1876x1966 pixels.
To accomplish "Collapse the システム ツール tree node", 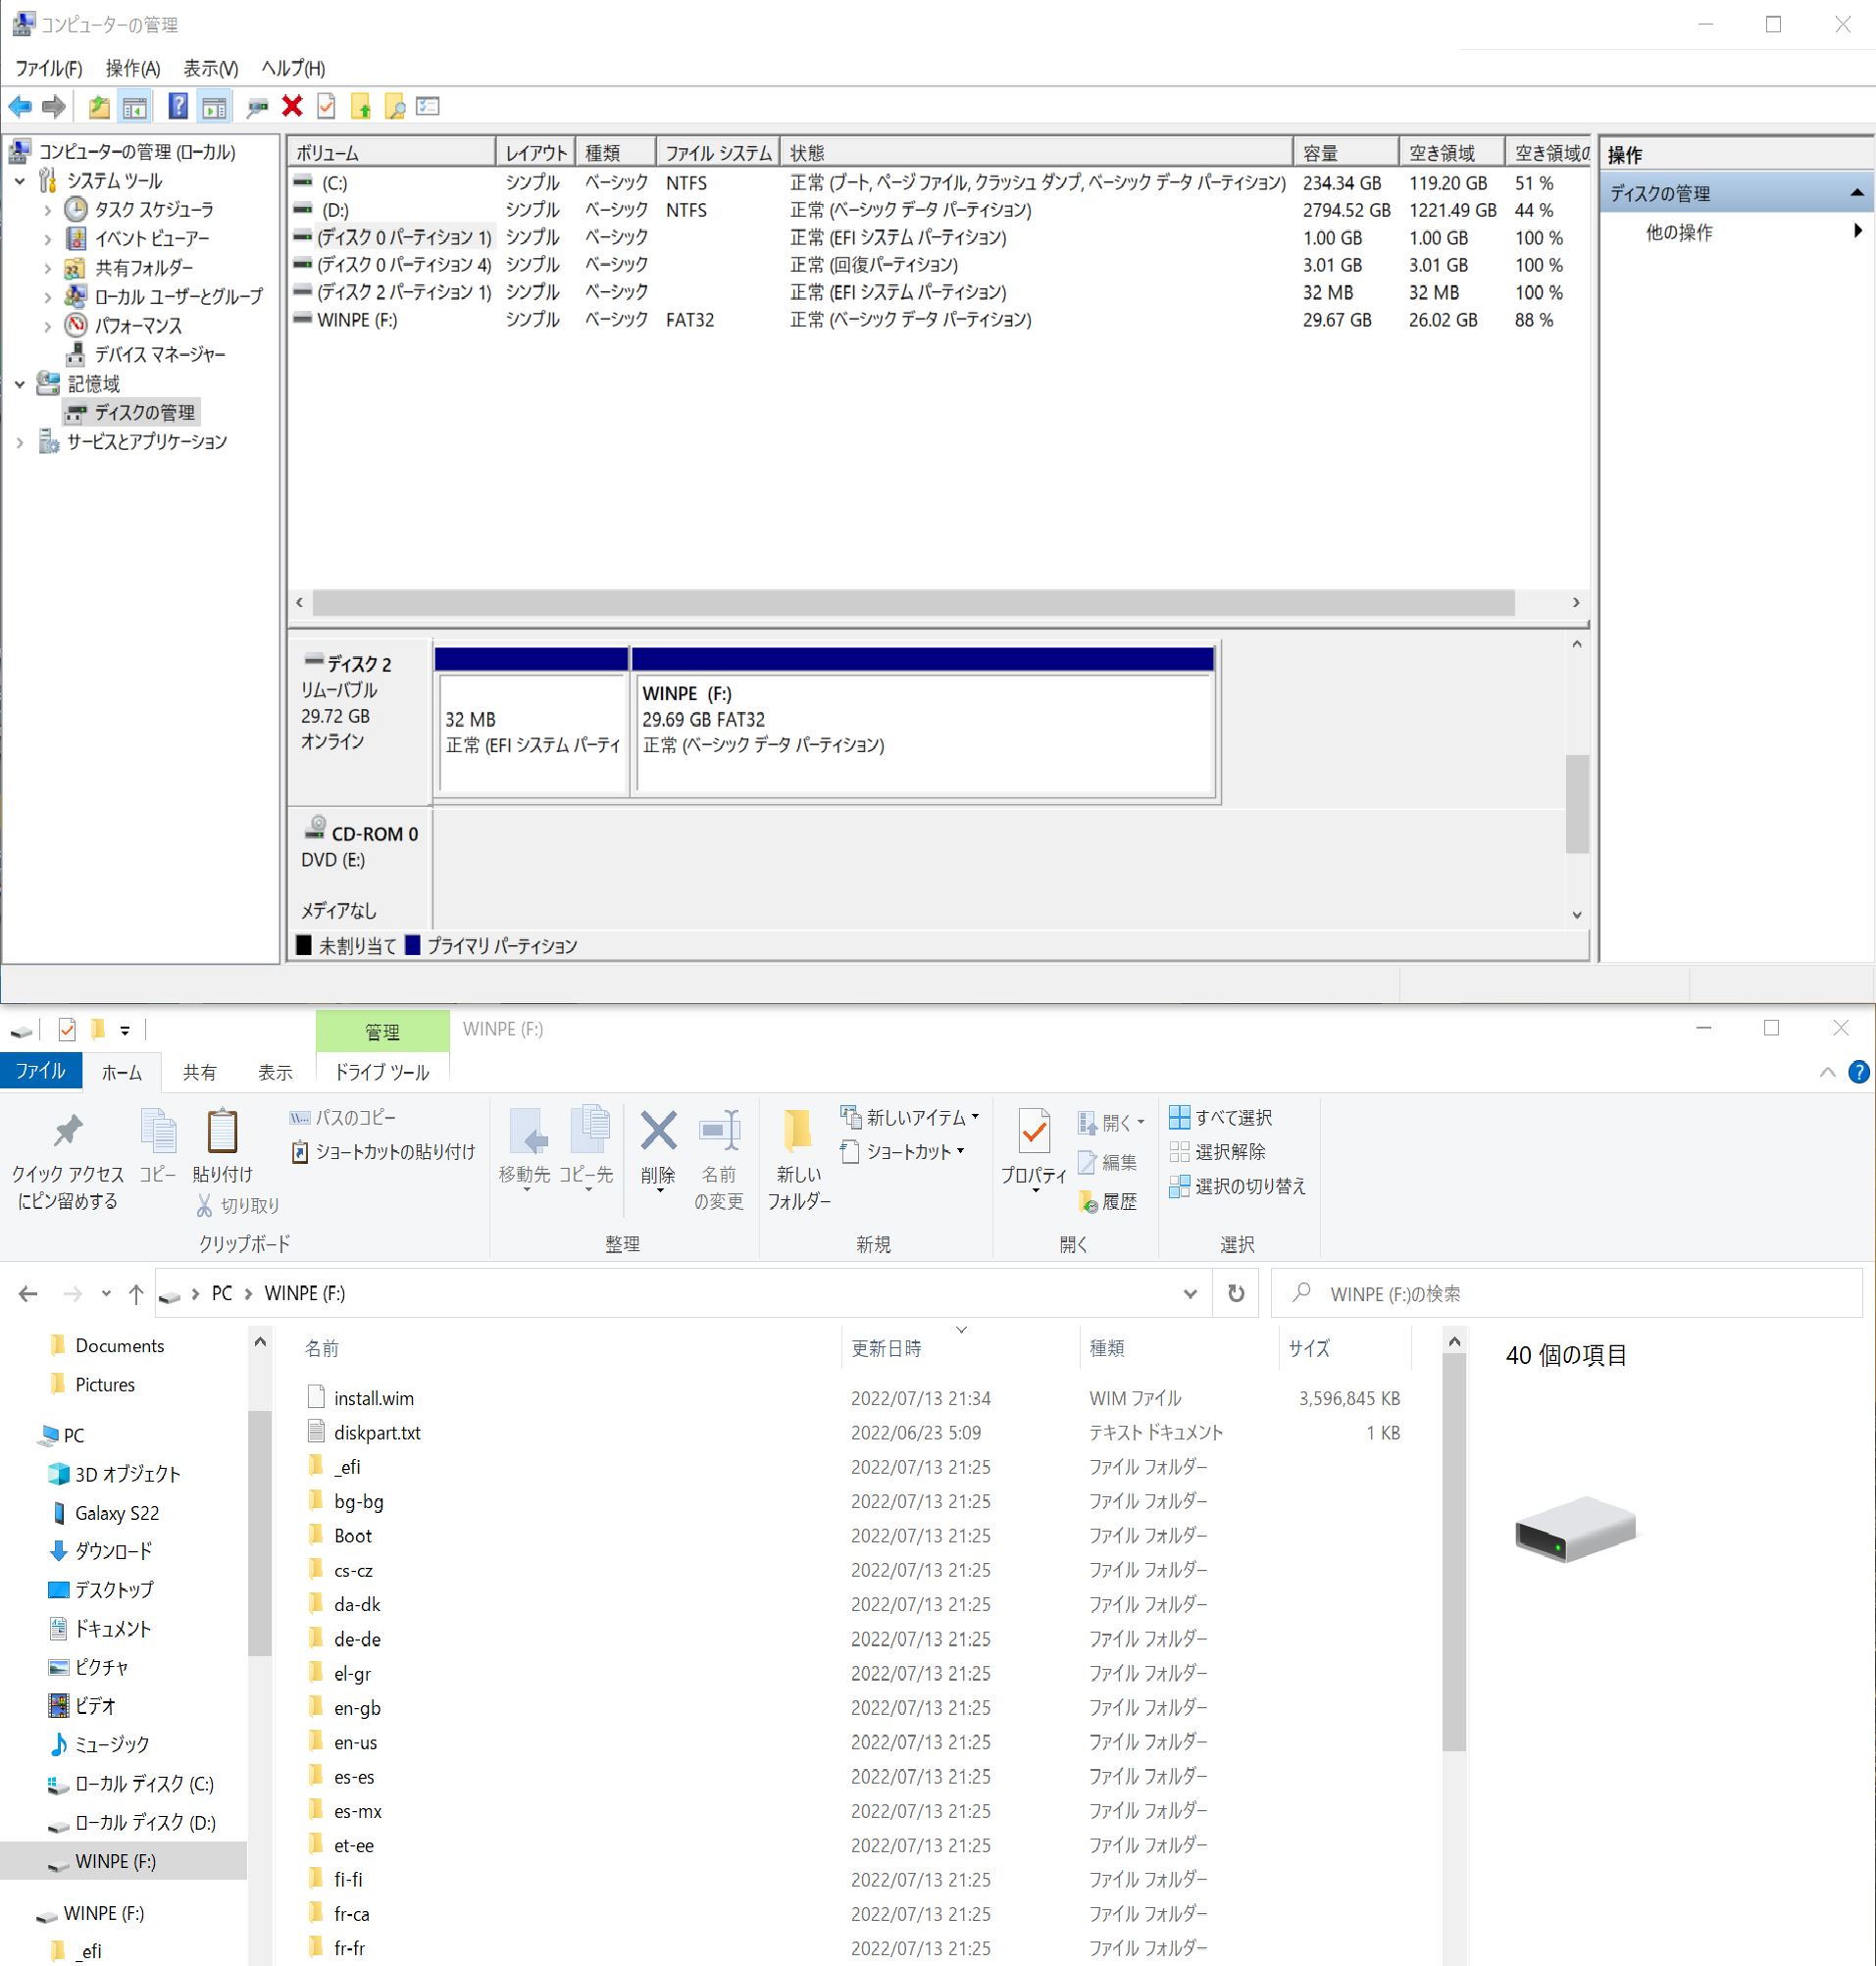I will pos(21,181).
